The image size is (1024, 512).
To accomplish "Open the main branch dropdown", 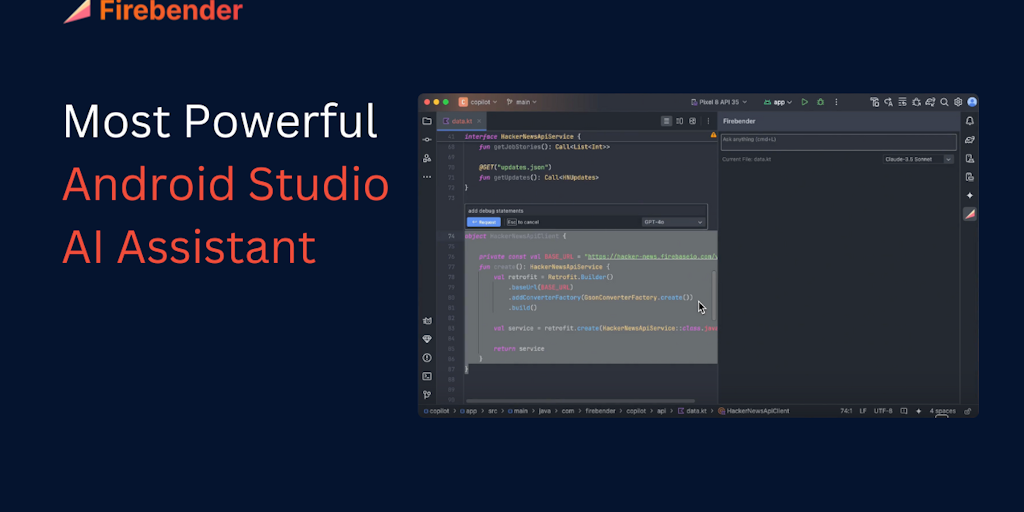I will 522,102.
